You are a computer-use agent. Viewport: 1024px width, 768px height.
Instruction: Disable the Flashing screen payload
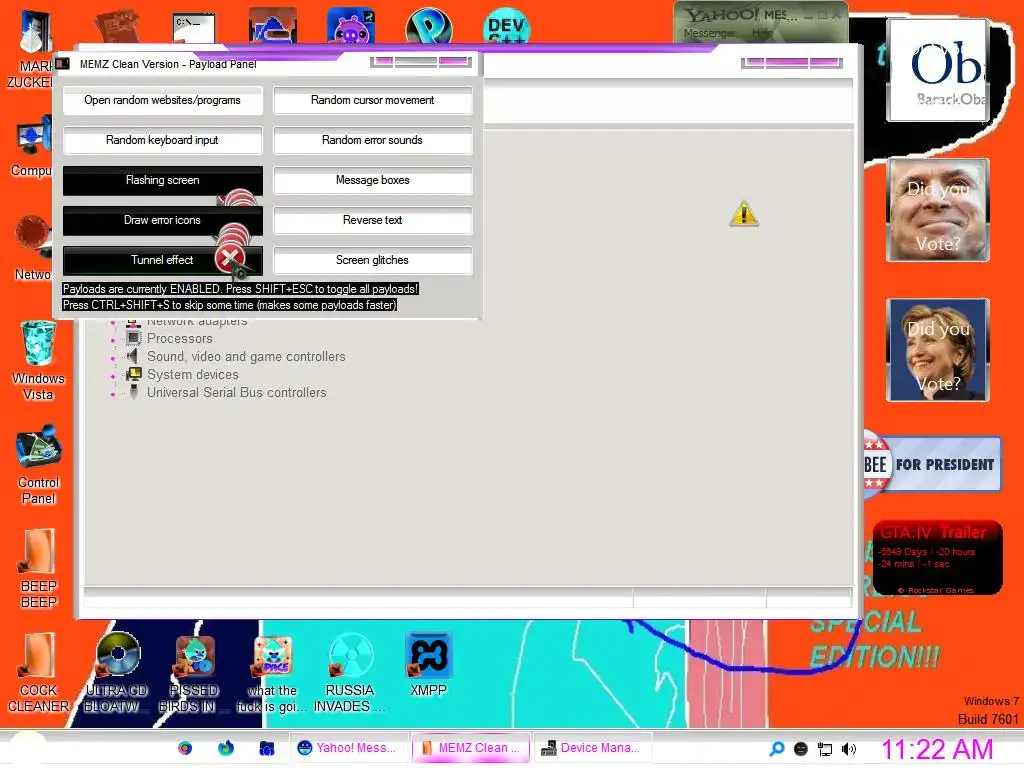[163, 180]
